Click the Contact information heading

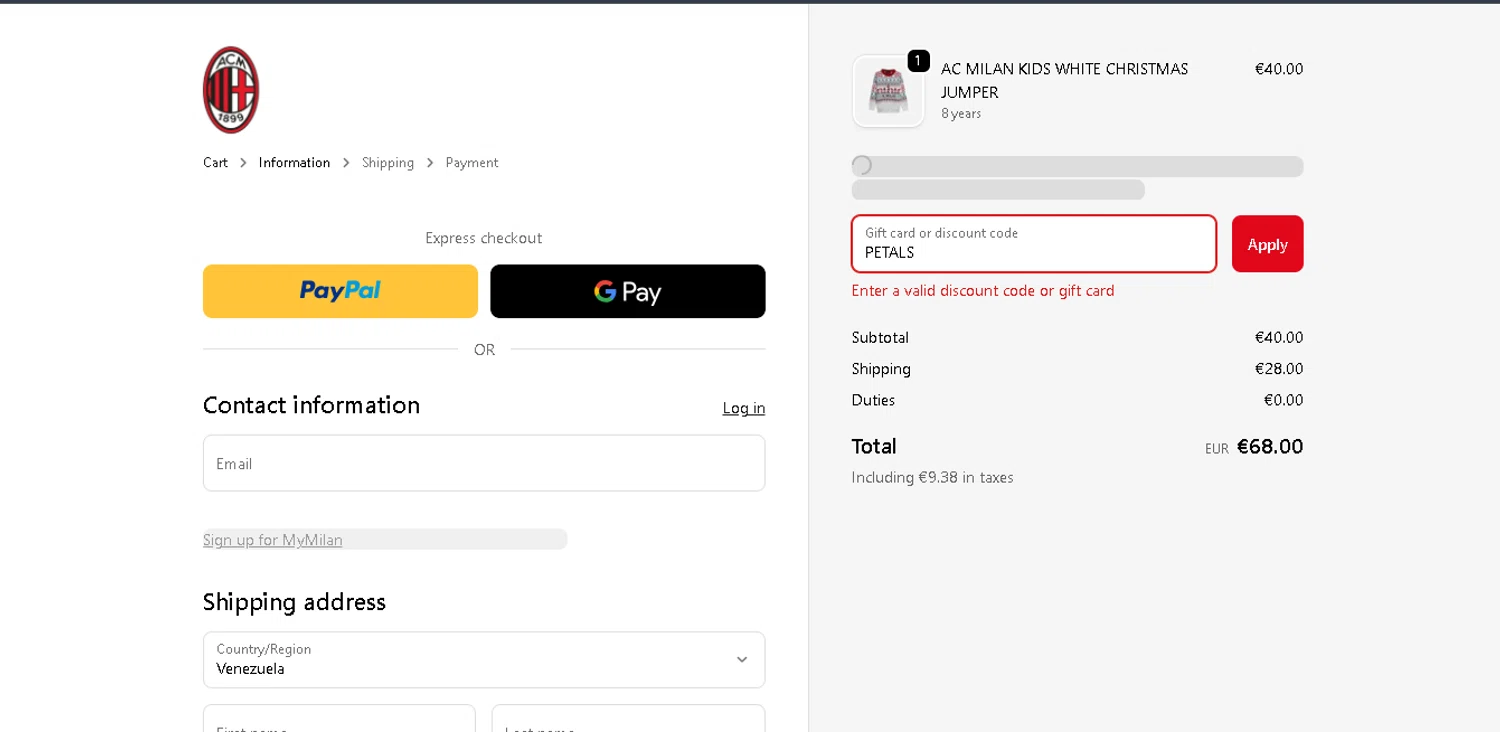tap(311, 405)
